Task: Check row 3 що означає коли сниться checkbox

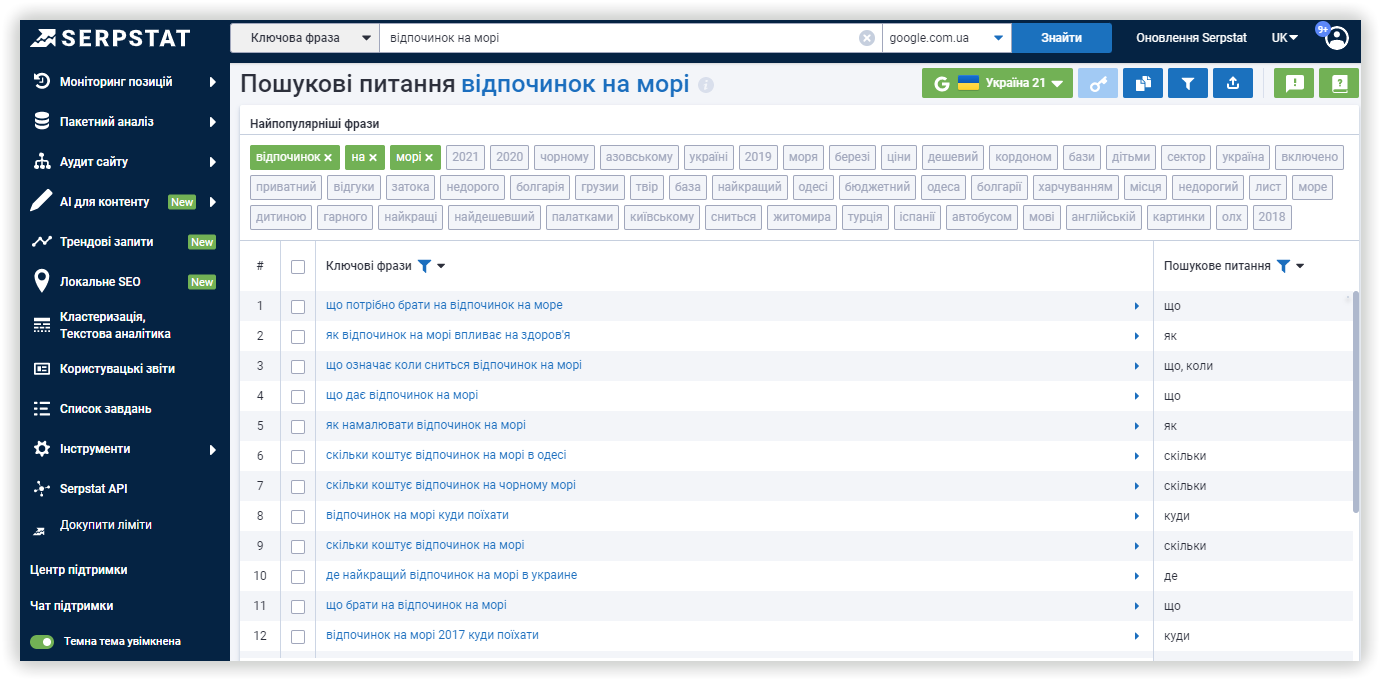Action: (x=298, y=366)
